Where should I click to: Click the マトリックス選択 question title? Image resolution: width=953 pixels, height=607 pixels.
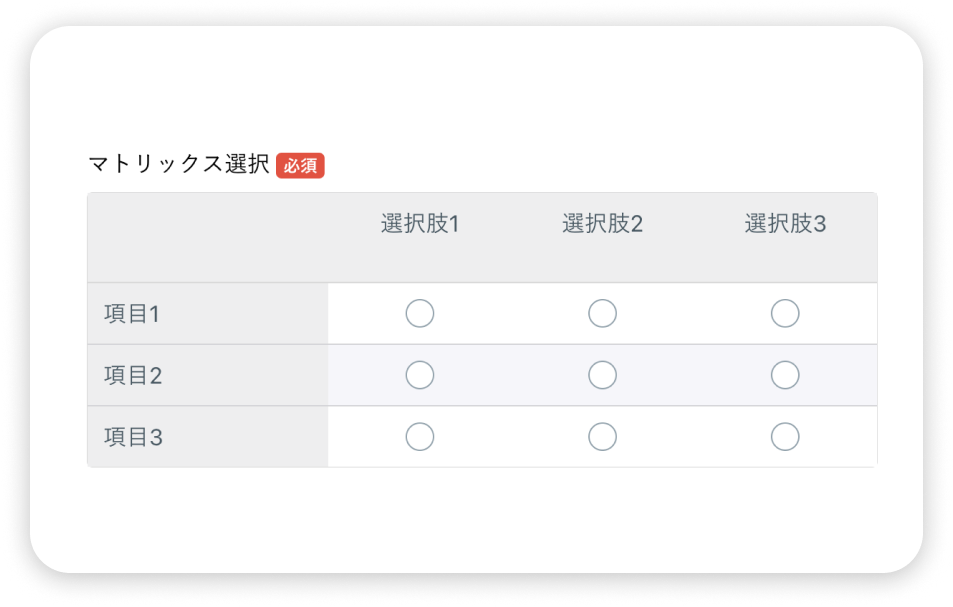pos(179,164)
